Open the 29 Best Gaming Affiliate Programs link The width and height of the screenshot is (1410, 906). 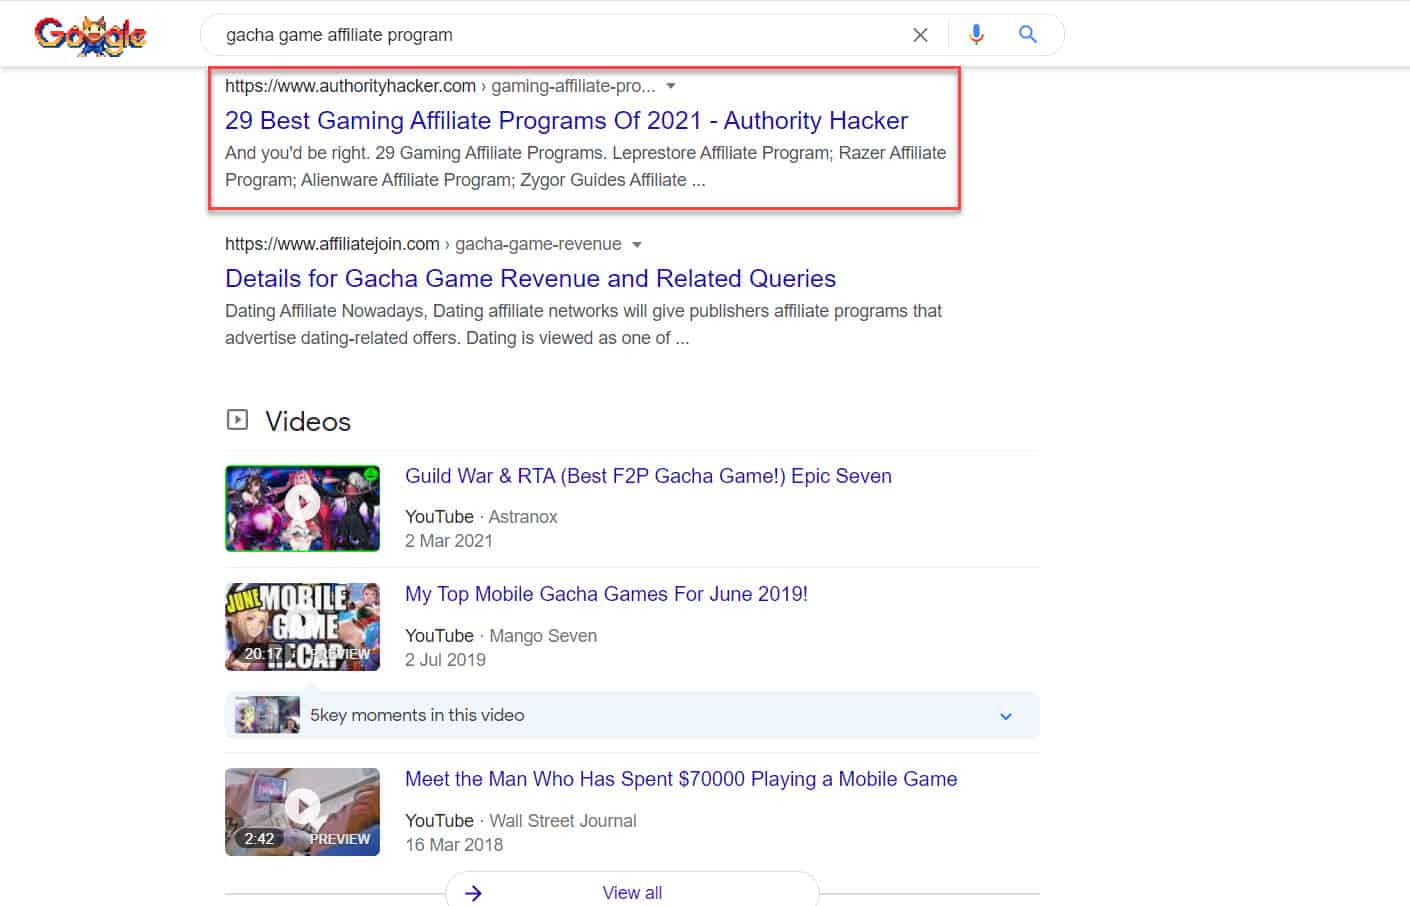pyautogui.click(x=566, y=120)
